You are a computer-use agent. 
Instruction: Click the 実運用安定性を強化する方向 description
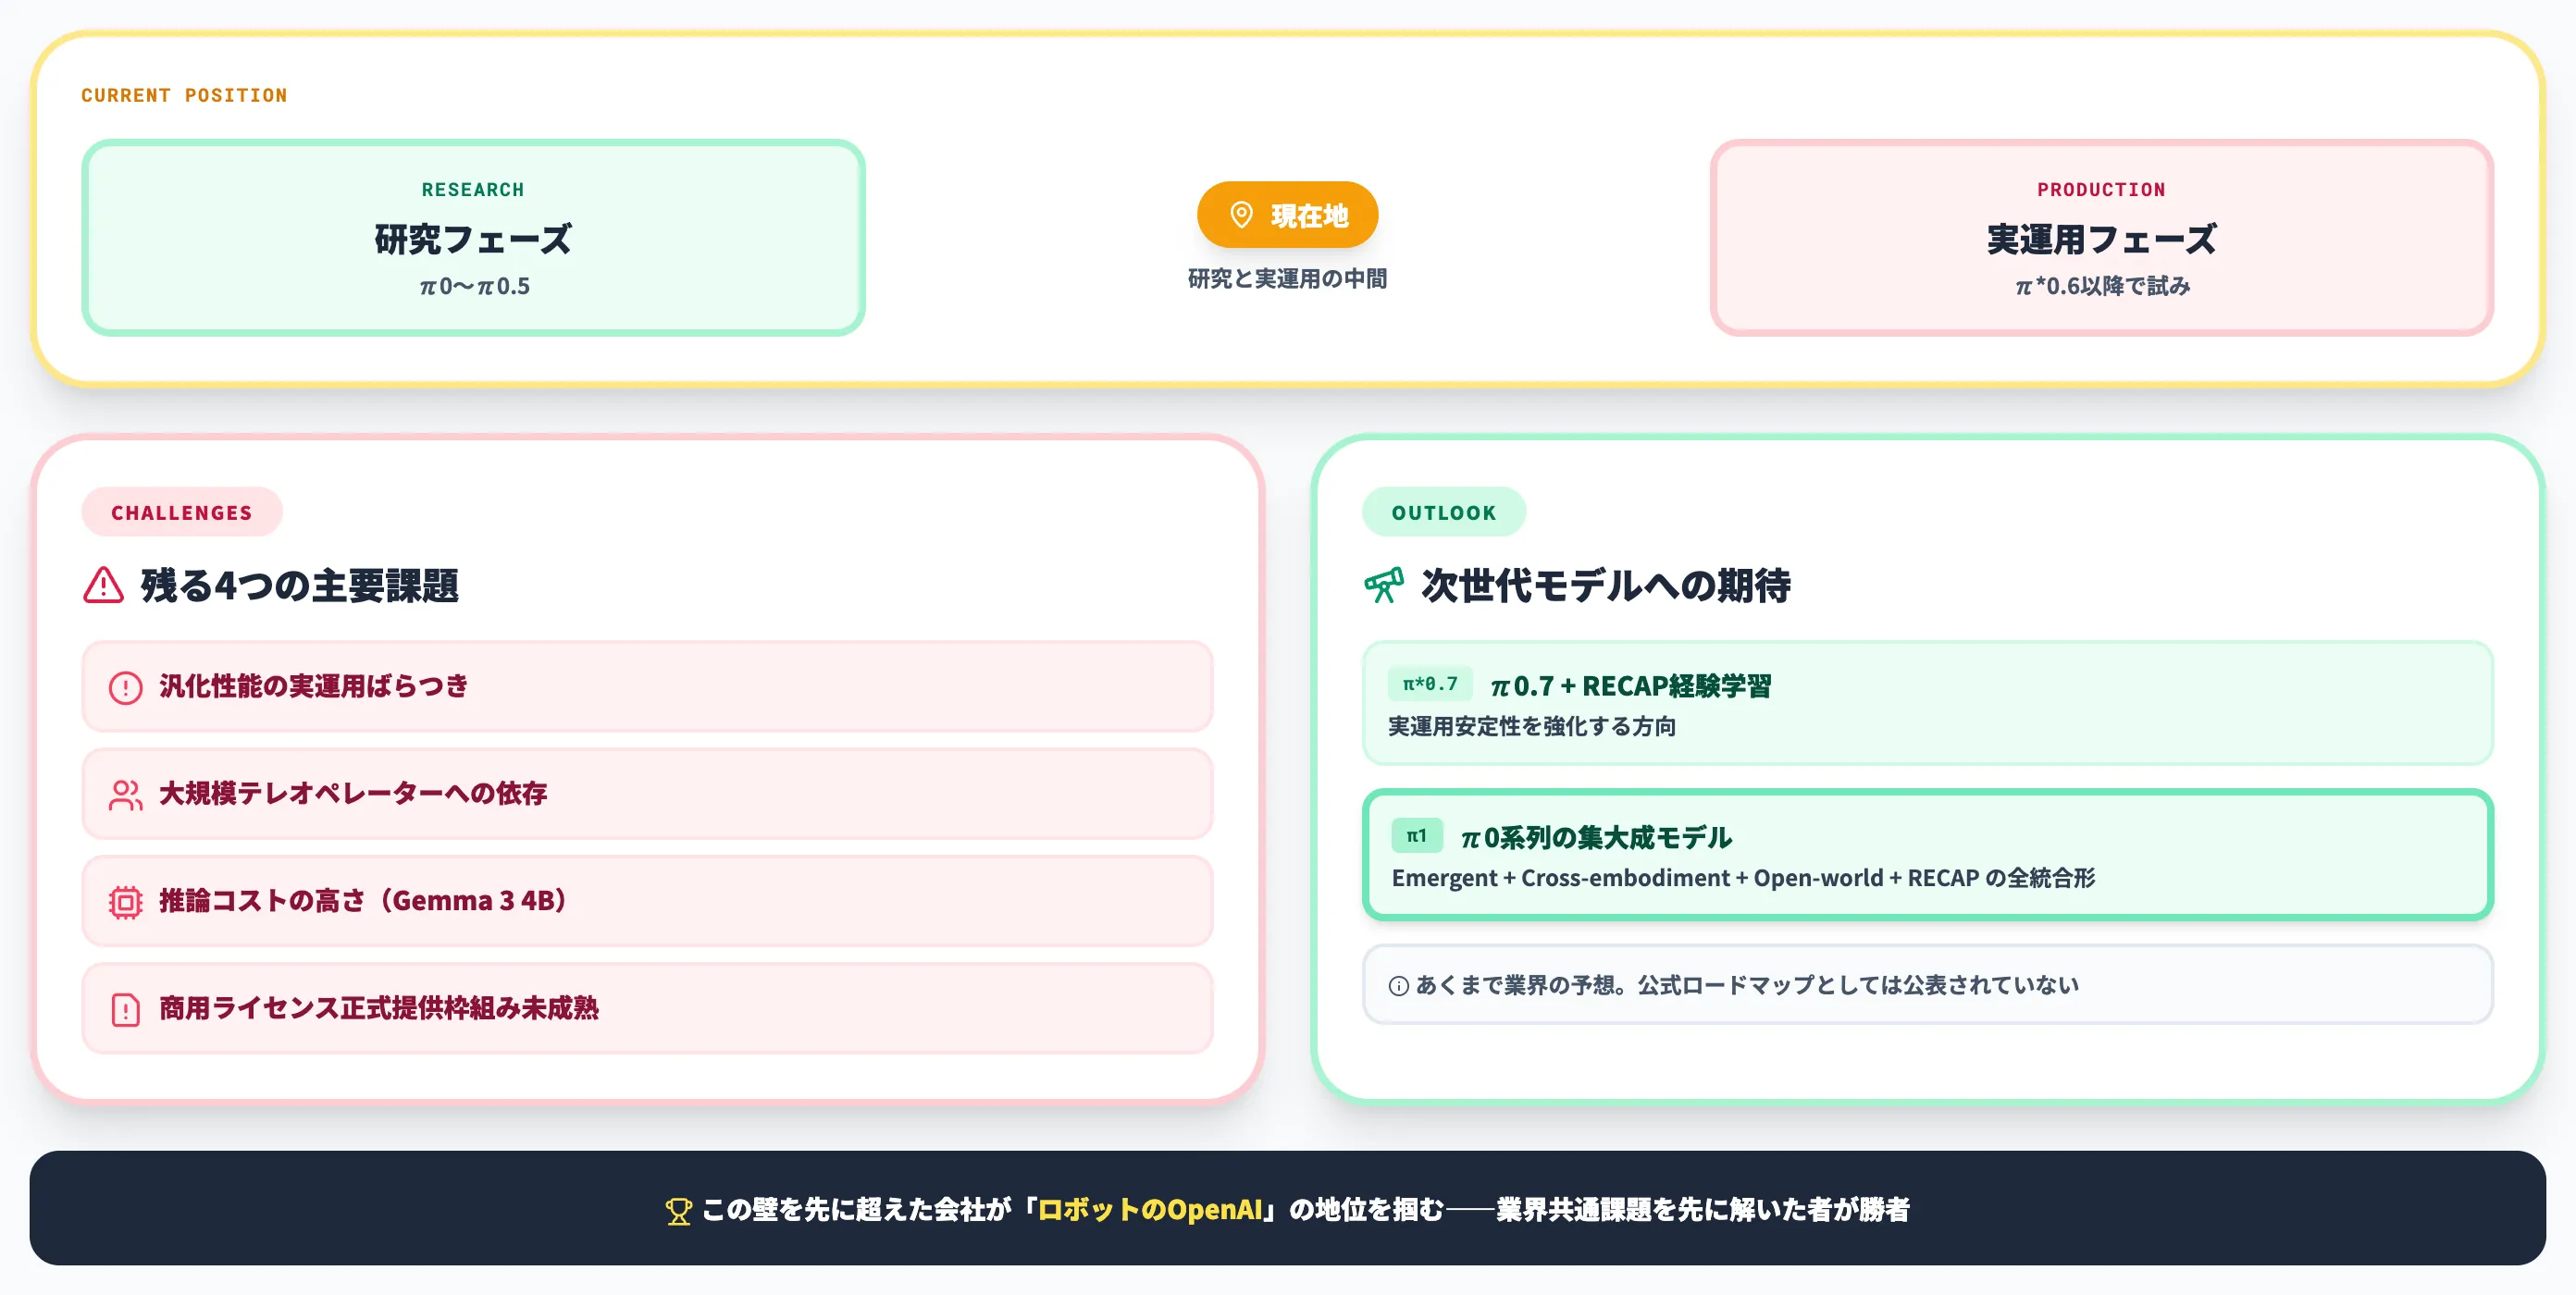point(1531,726)
